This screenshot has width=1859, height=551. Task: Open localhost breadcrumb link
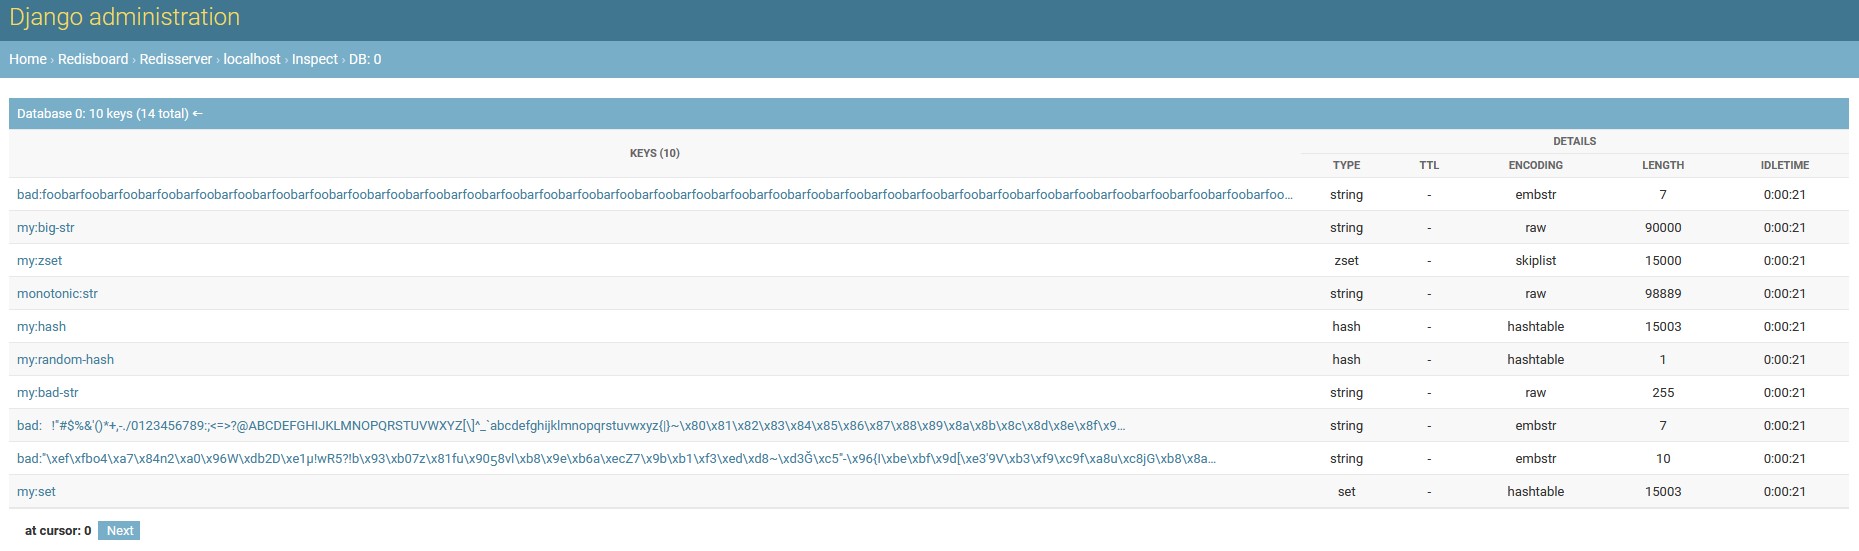tap(252, 59)
